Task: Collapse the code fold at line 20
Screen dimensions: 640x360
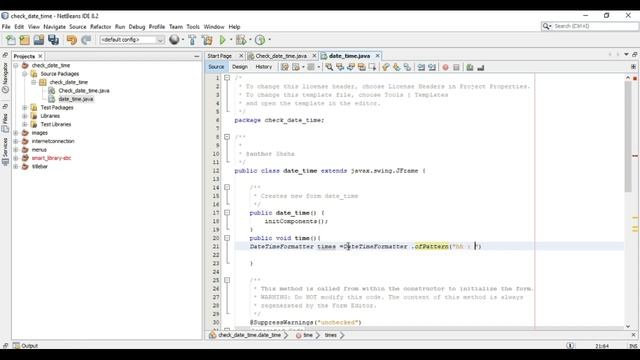Action: [x=227, y=238]
